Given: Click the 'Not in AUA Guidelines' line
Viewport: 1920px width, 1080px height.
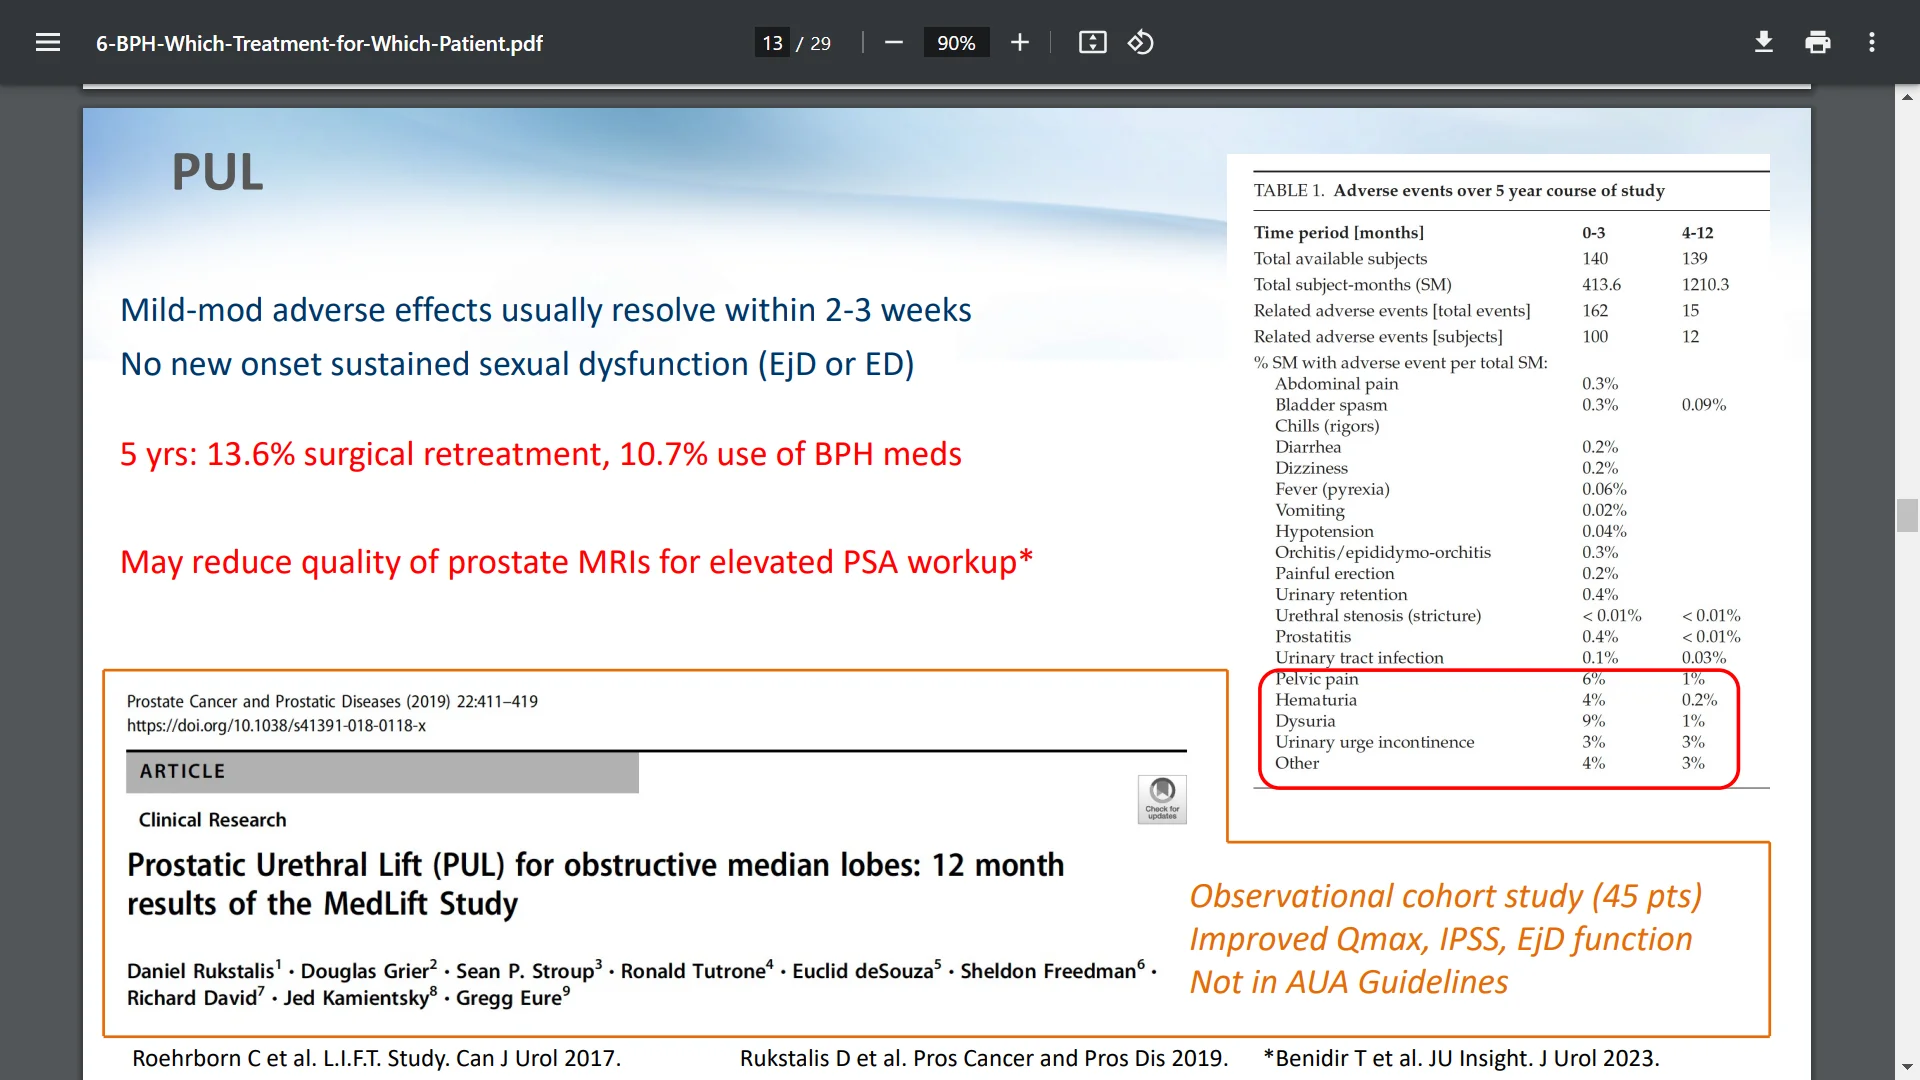Looking at the screenshot, I should pos(1349,982).
